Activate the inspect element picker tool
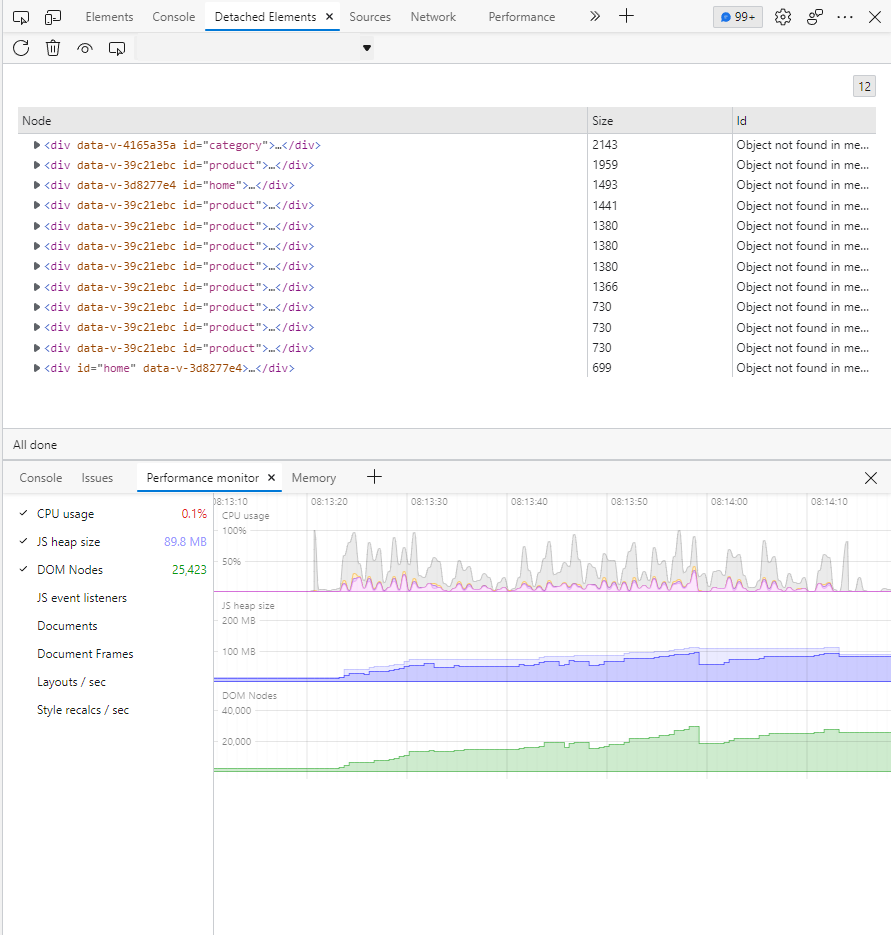This screenshot has height=935, width=891. click(20, 16)
